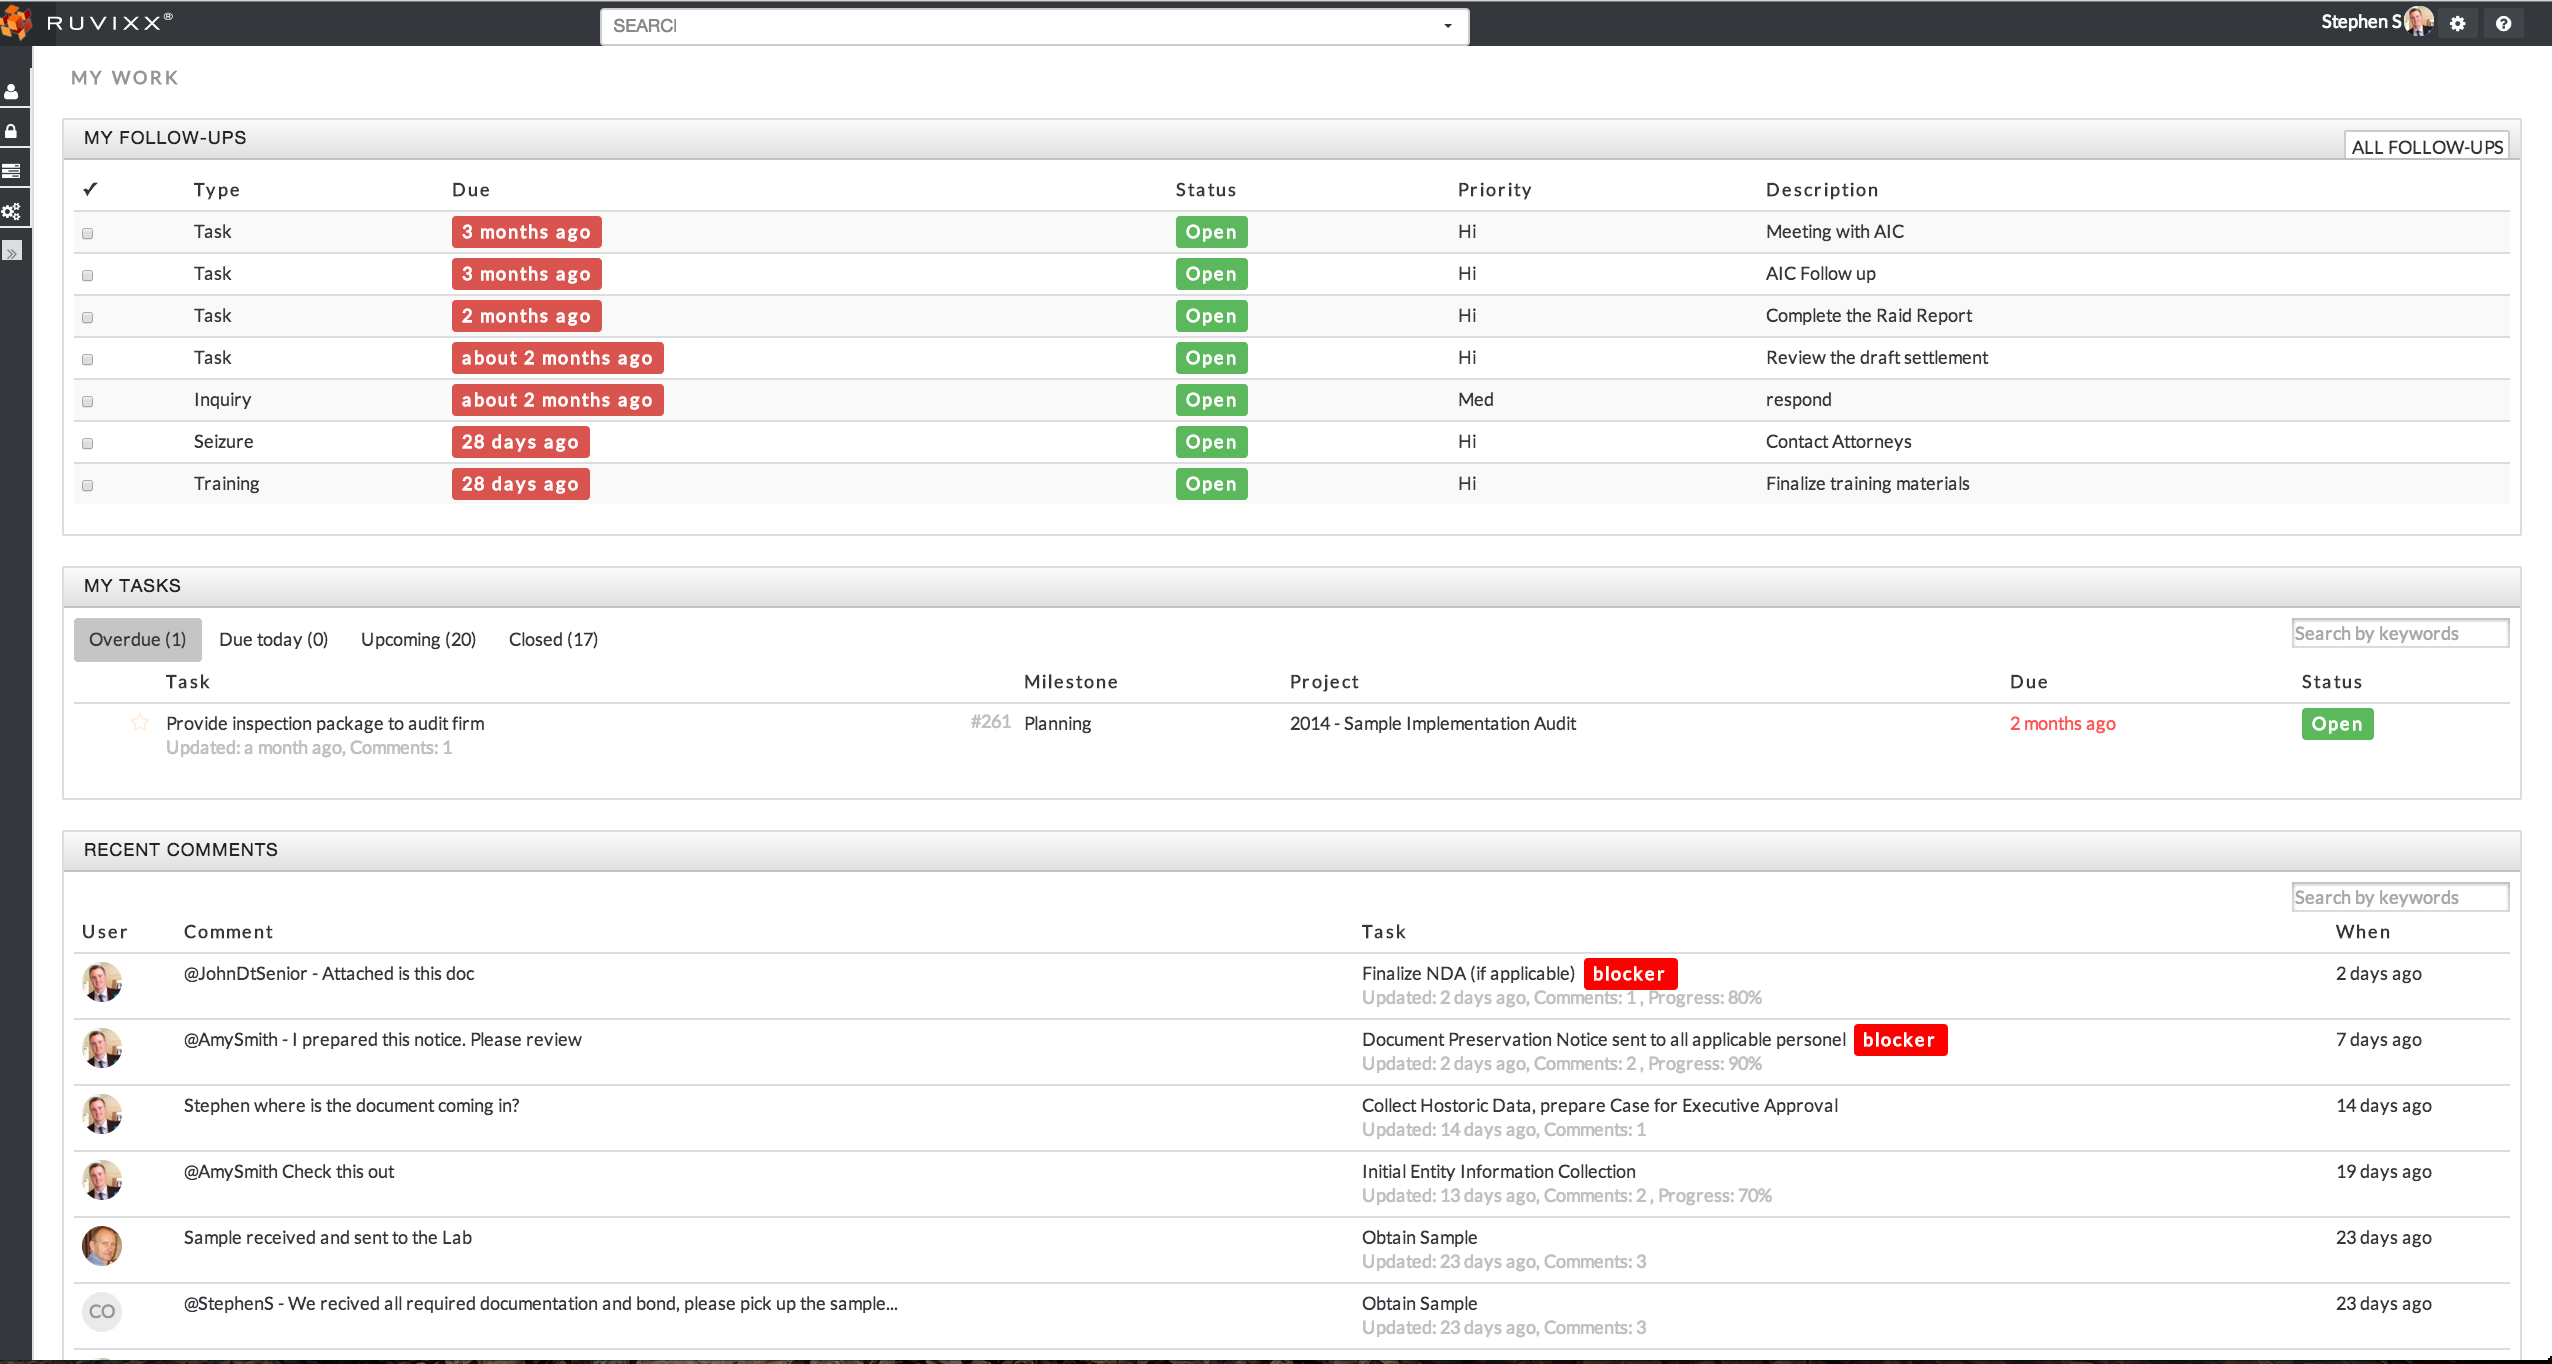Viewport: 2552px width, 1364px height.
Task: Switch to Closed (17) tab
Action: click(x=553, y=639)
